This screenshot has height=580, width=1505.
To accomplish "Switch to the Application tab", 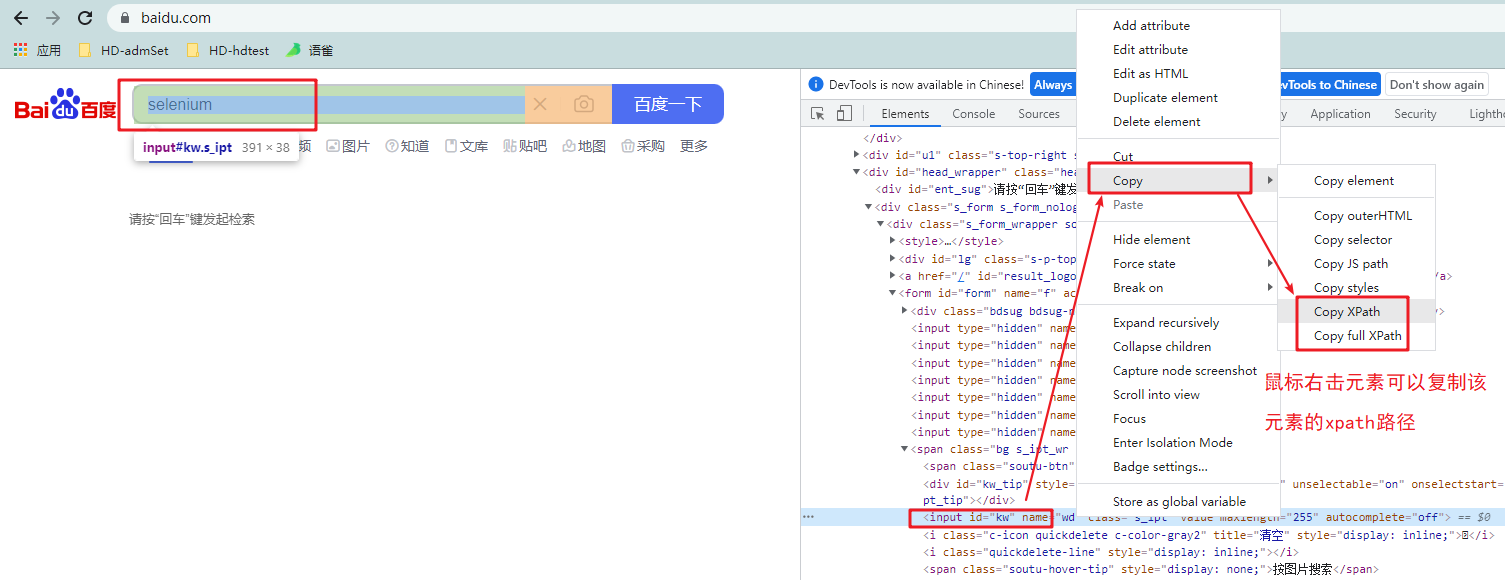I will (1340, 114).
